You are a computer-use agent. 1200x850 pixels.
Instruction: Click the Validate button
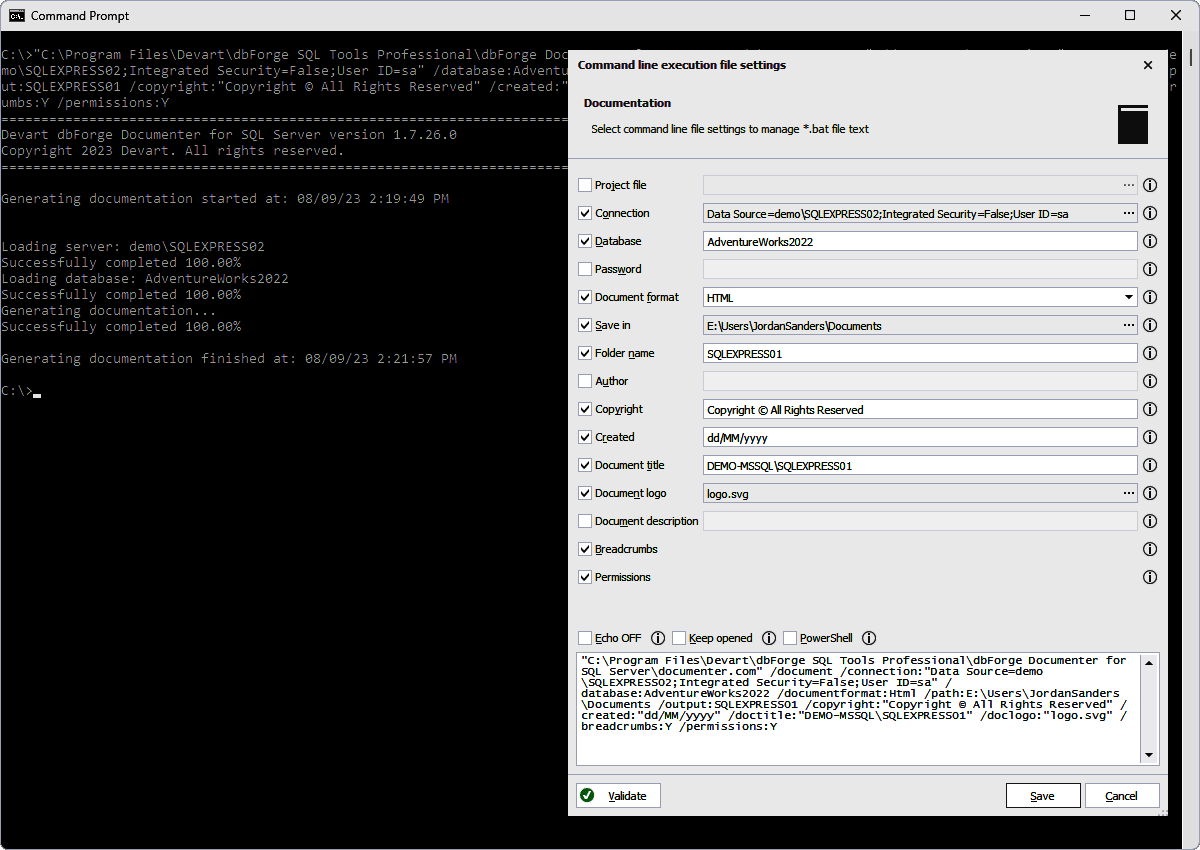click(x=617, y=795)
